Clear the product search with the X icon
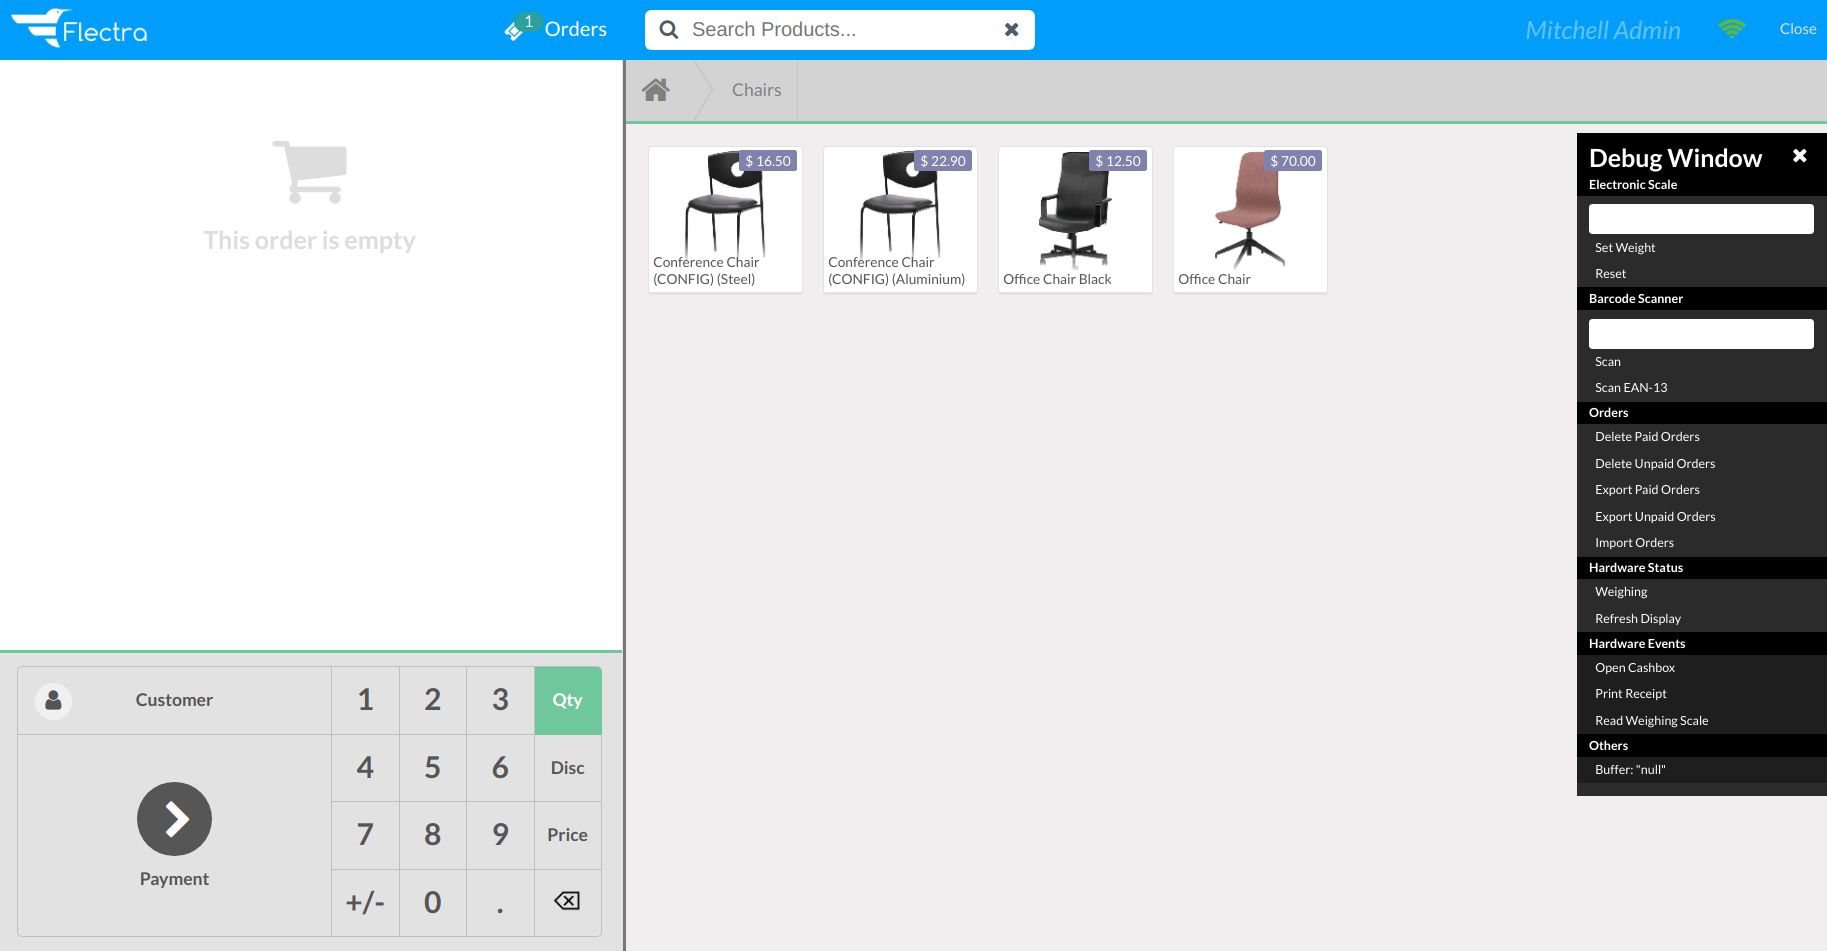The width and height of the screenshot is (1827, 951). 1011,29
